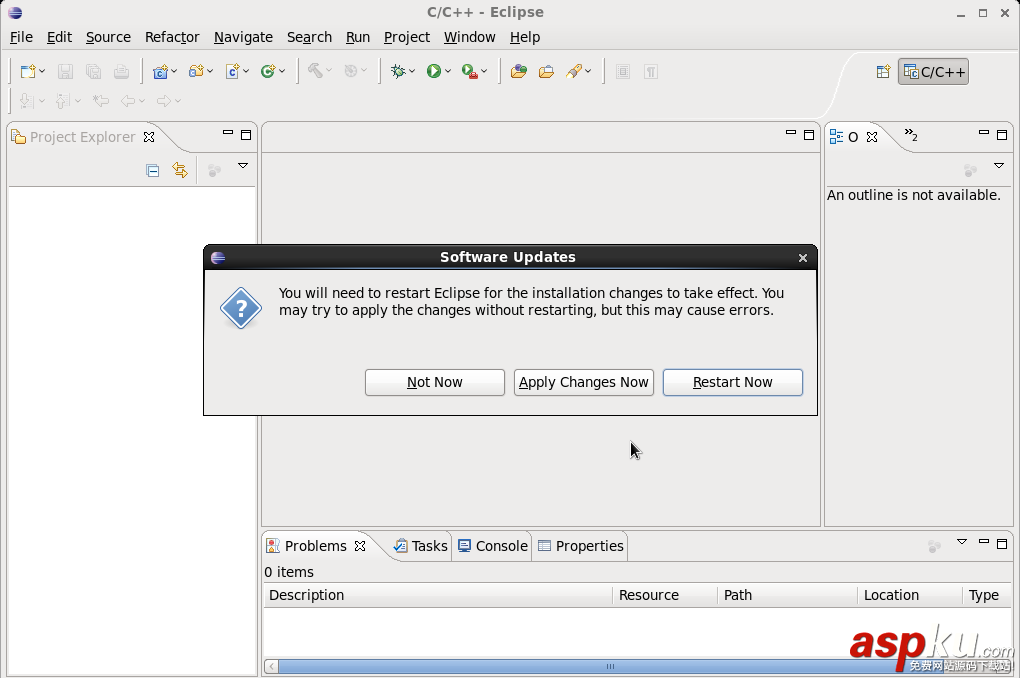
Task: Switch to the Tasks tab
Action: coord(421,546)
